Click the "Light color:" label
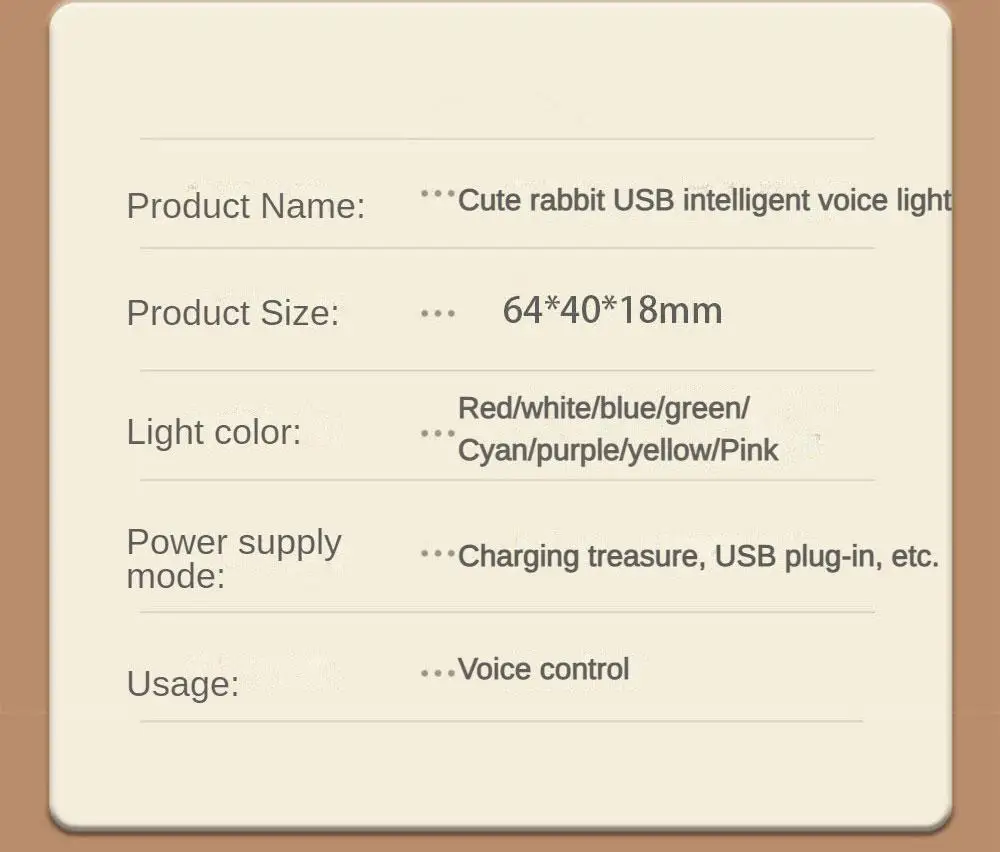 214,432
